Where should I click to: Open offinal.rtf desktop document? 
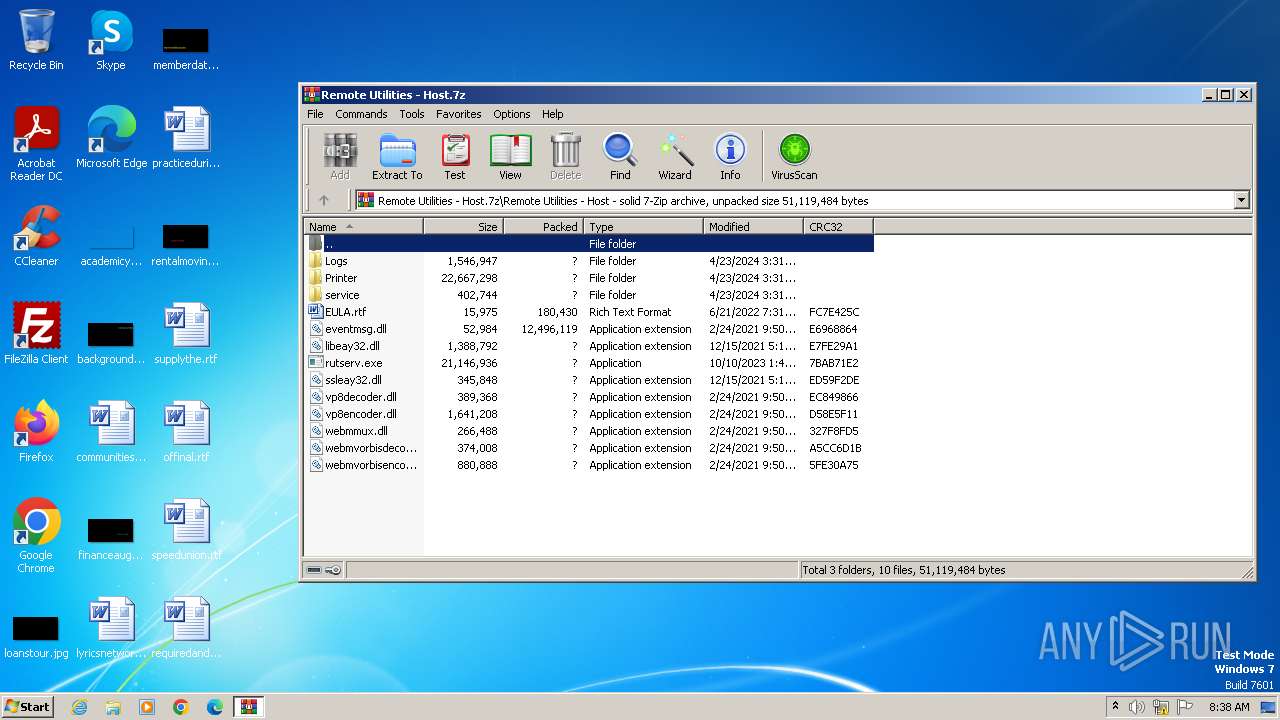pos(186,432)
